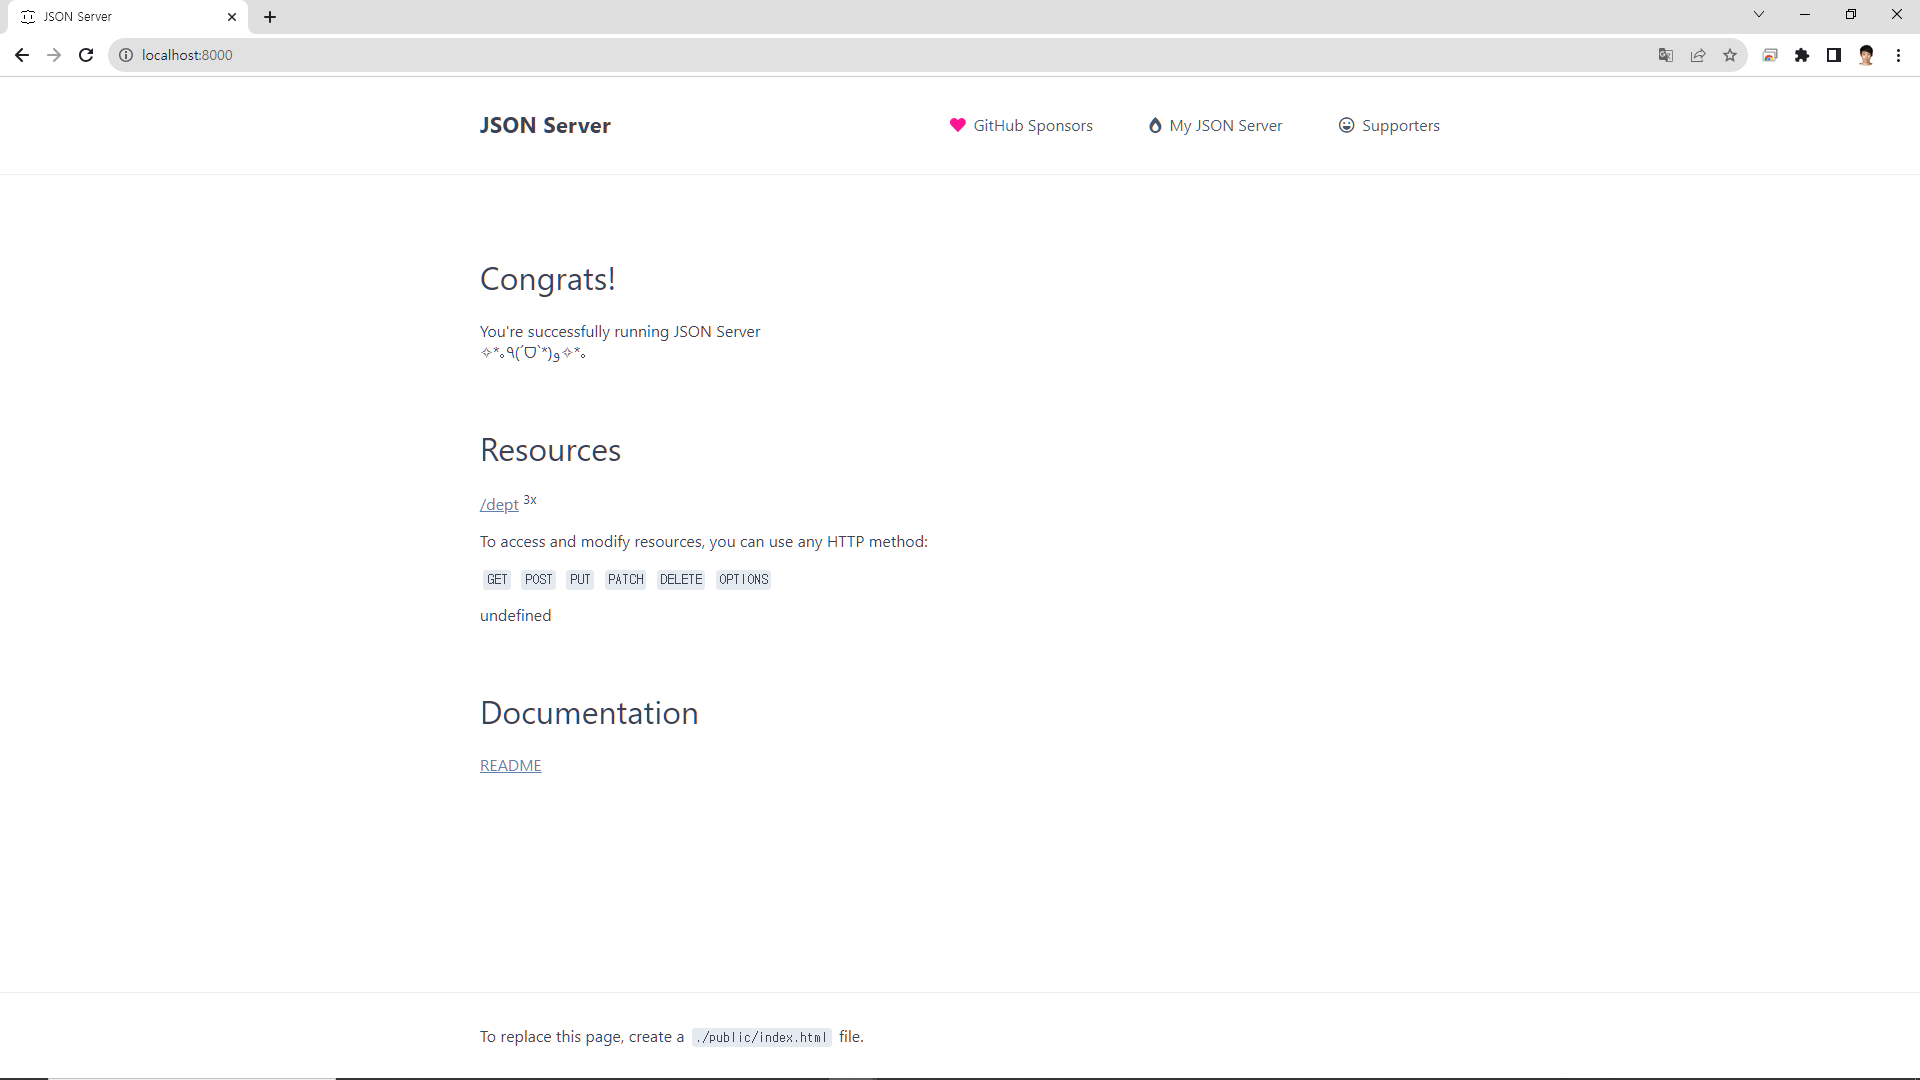Open the user profile avatar

(1866, 55)
